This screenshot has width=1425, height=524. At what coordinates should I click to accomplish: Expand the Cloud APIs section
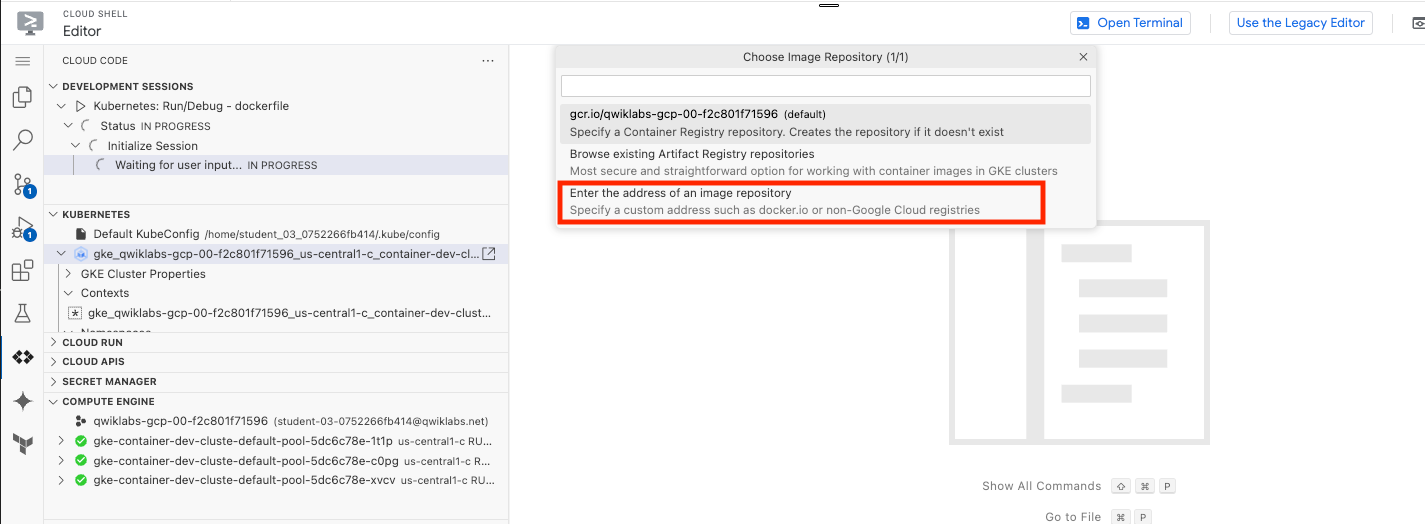(277, 362)
